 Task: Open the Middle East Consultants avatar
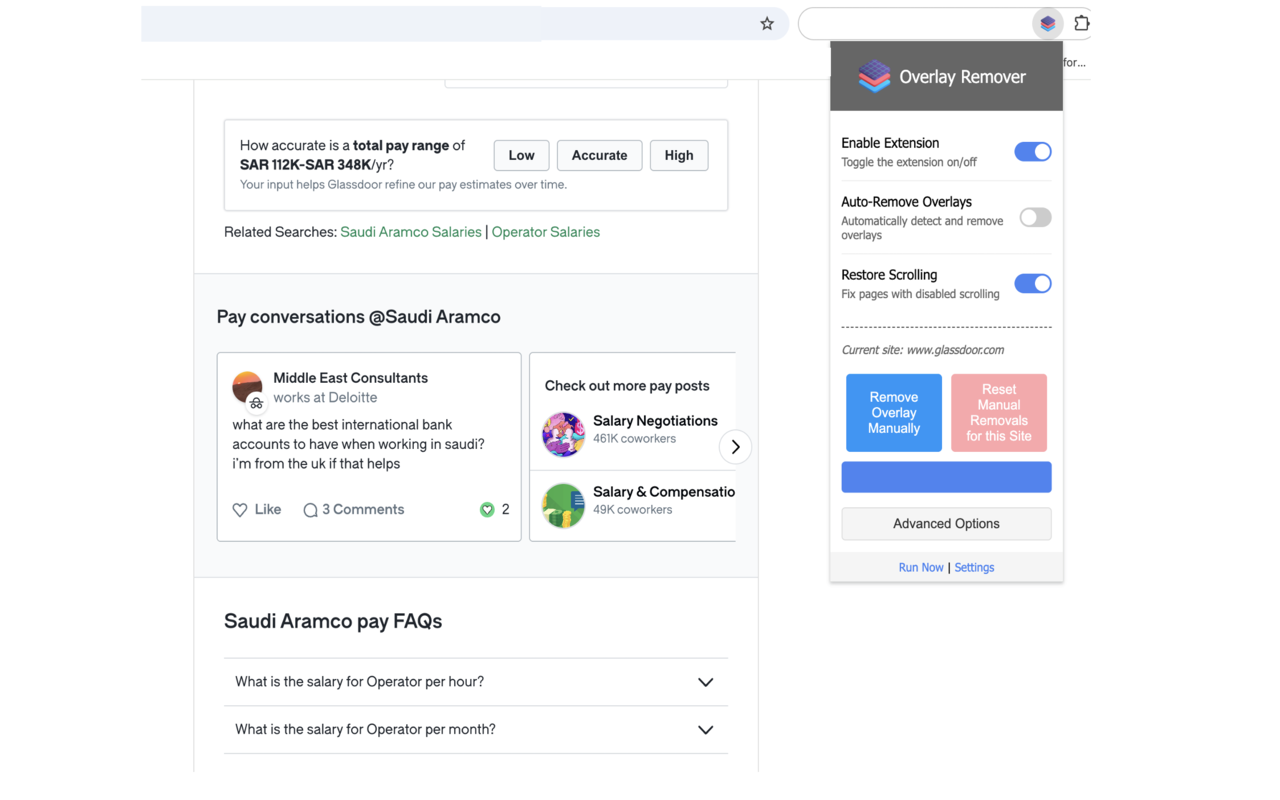pyautogui.click(x=247, y=387)
